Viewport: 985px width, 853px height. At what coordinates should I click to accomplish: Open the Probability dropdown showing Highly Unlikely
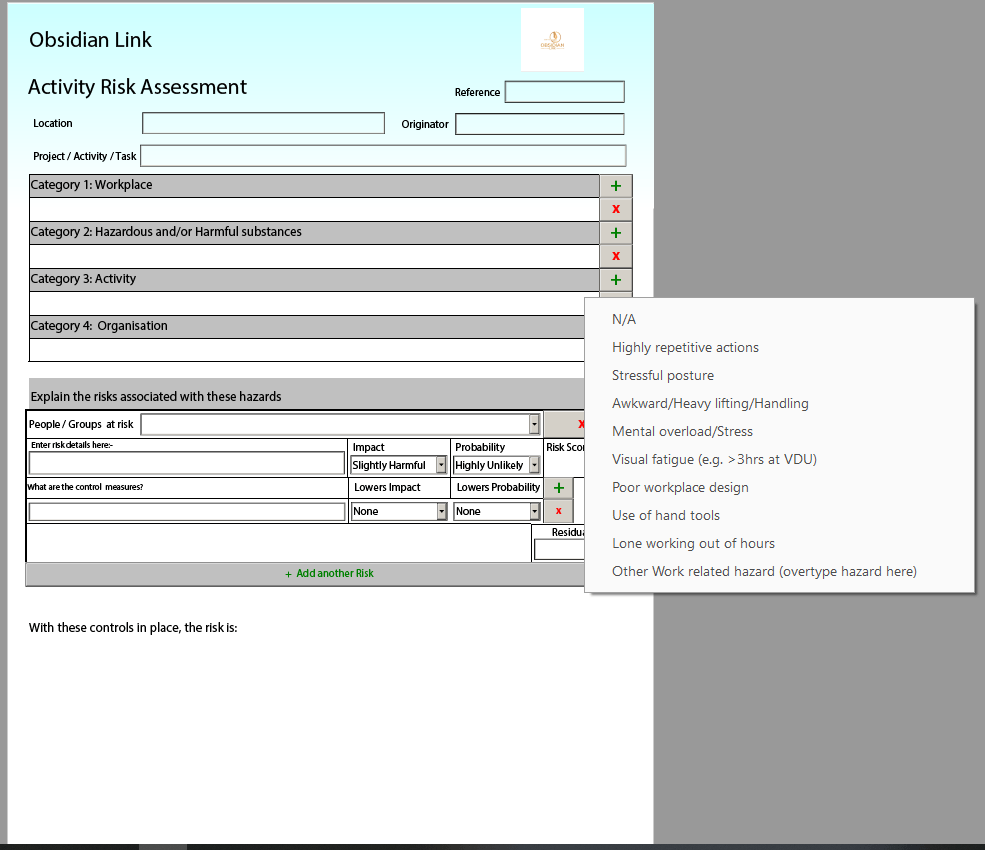(534, 465)
